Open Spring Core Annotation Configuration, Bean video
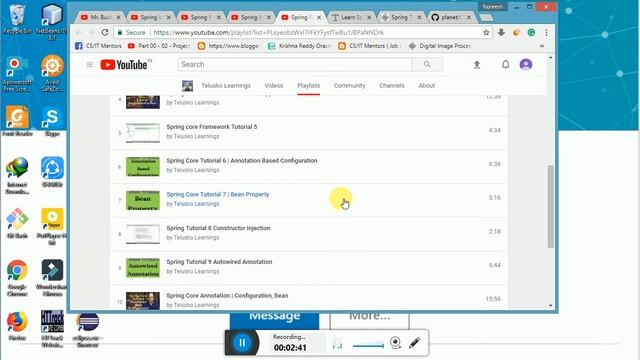640x360 pixels. (227, 296)
